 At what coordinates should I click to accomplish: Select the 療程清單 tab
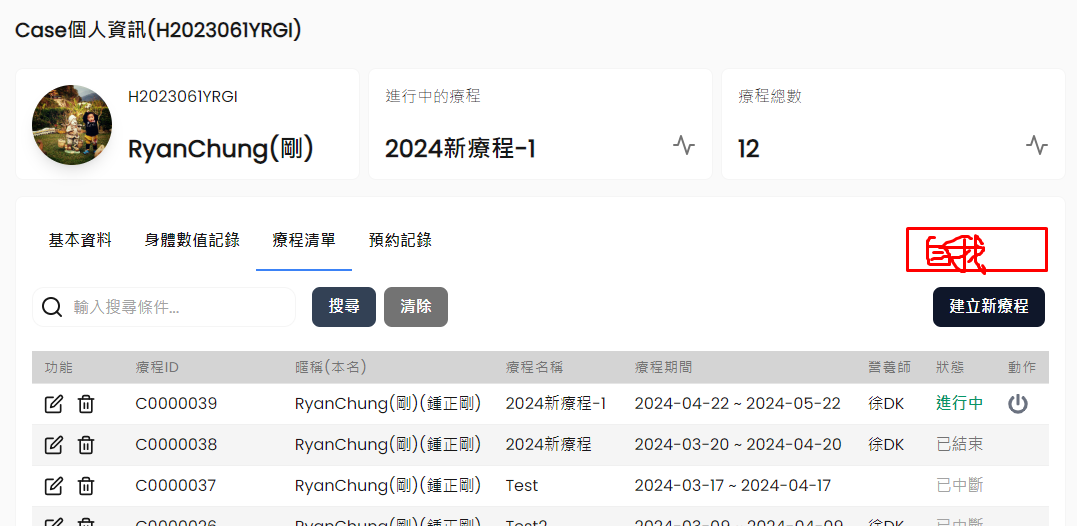(304, 240)
